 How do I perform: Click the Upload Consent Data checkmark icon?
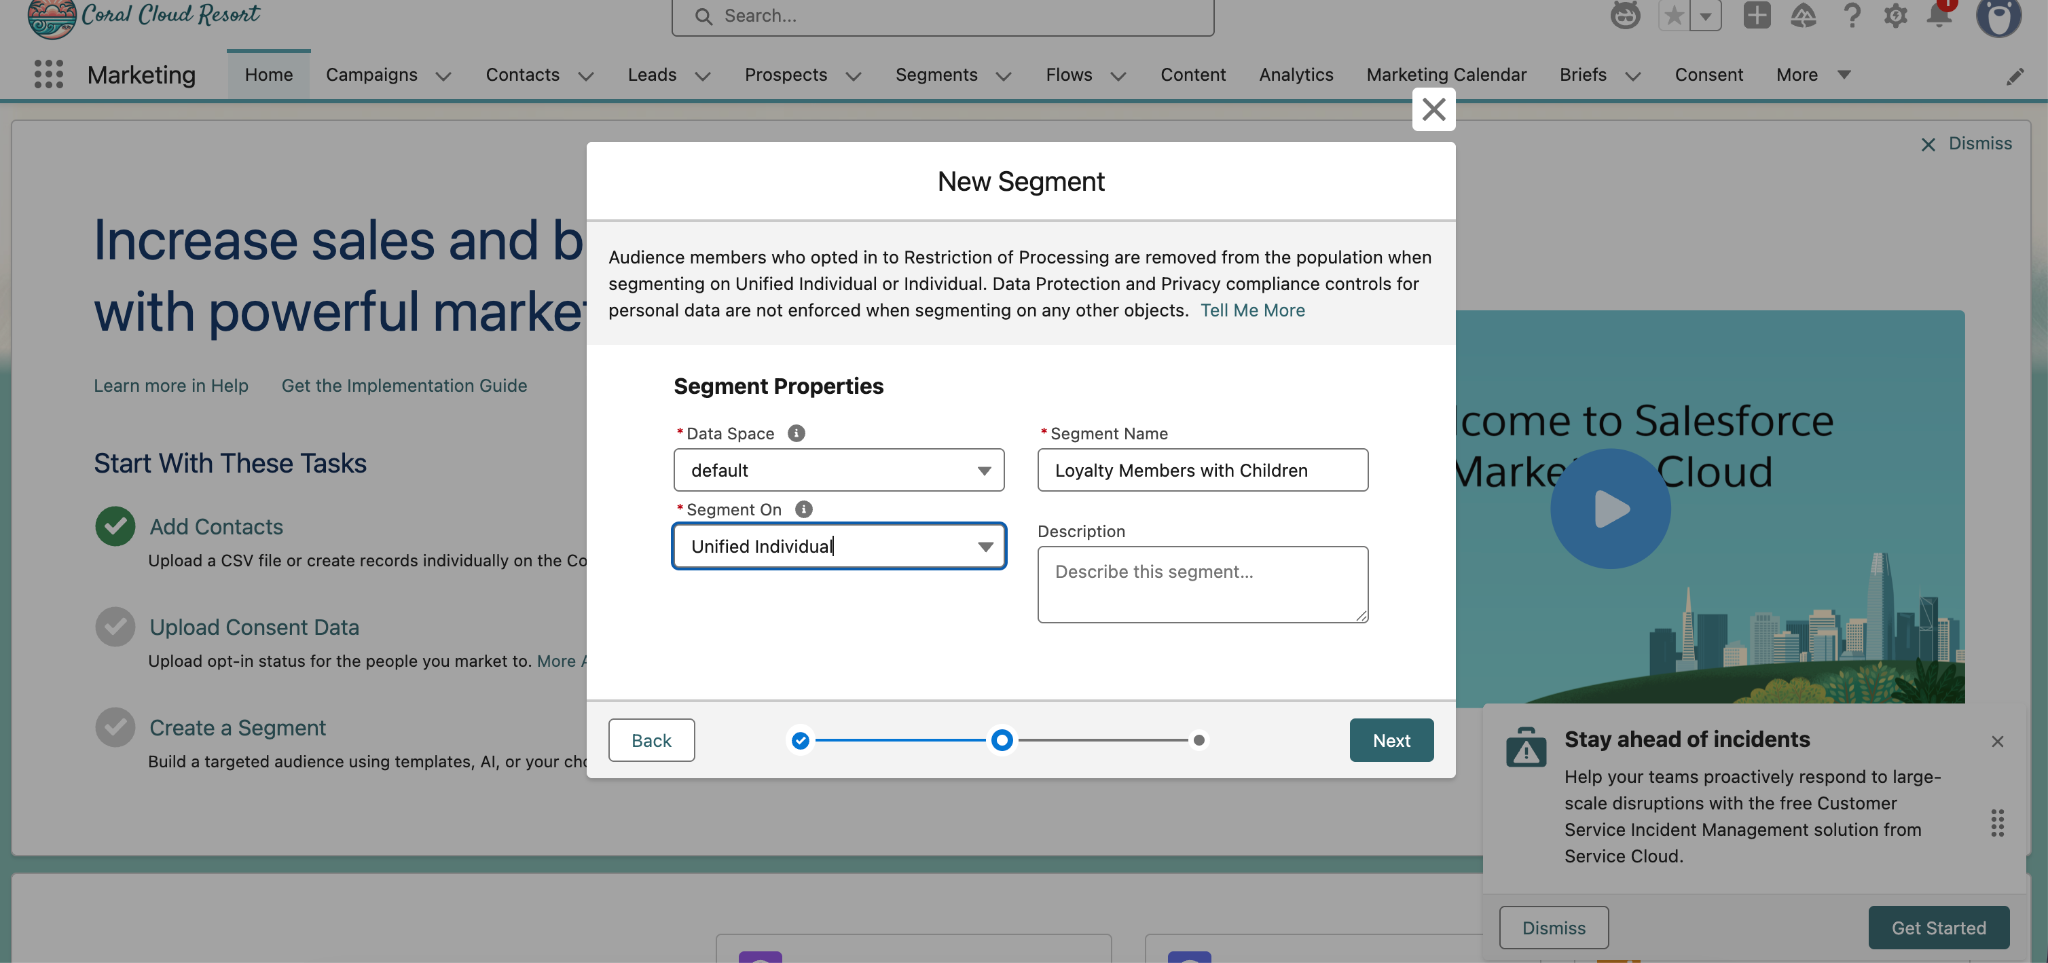tap(115, 627)
